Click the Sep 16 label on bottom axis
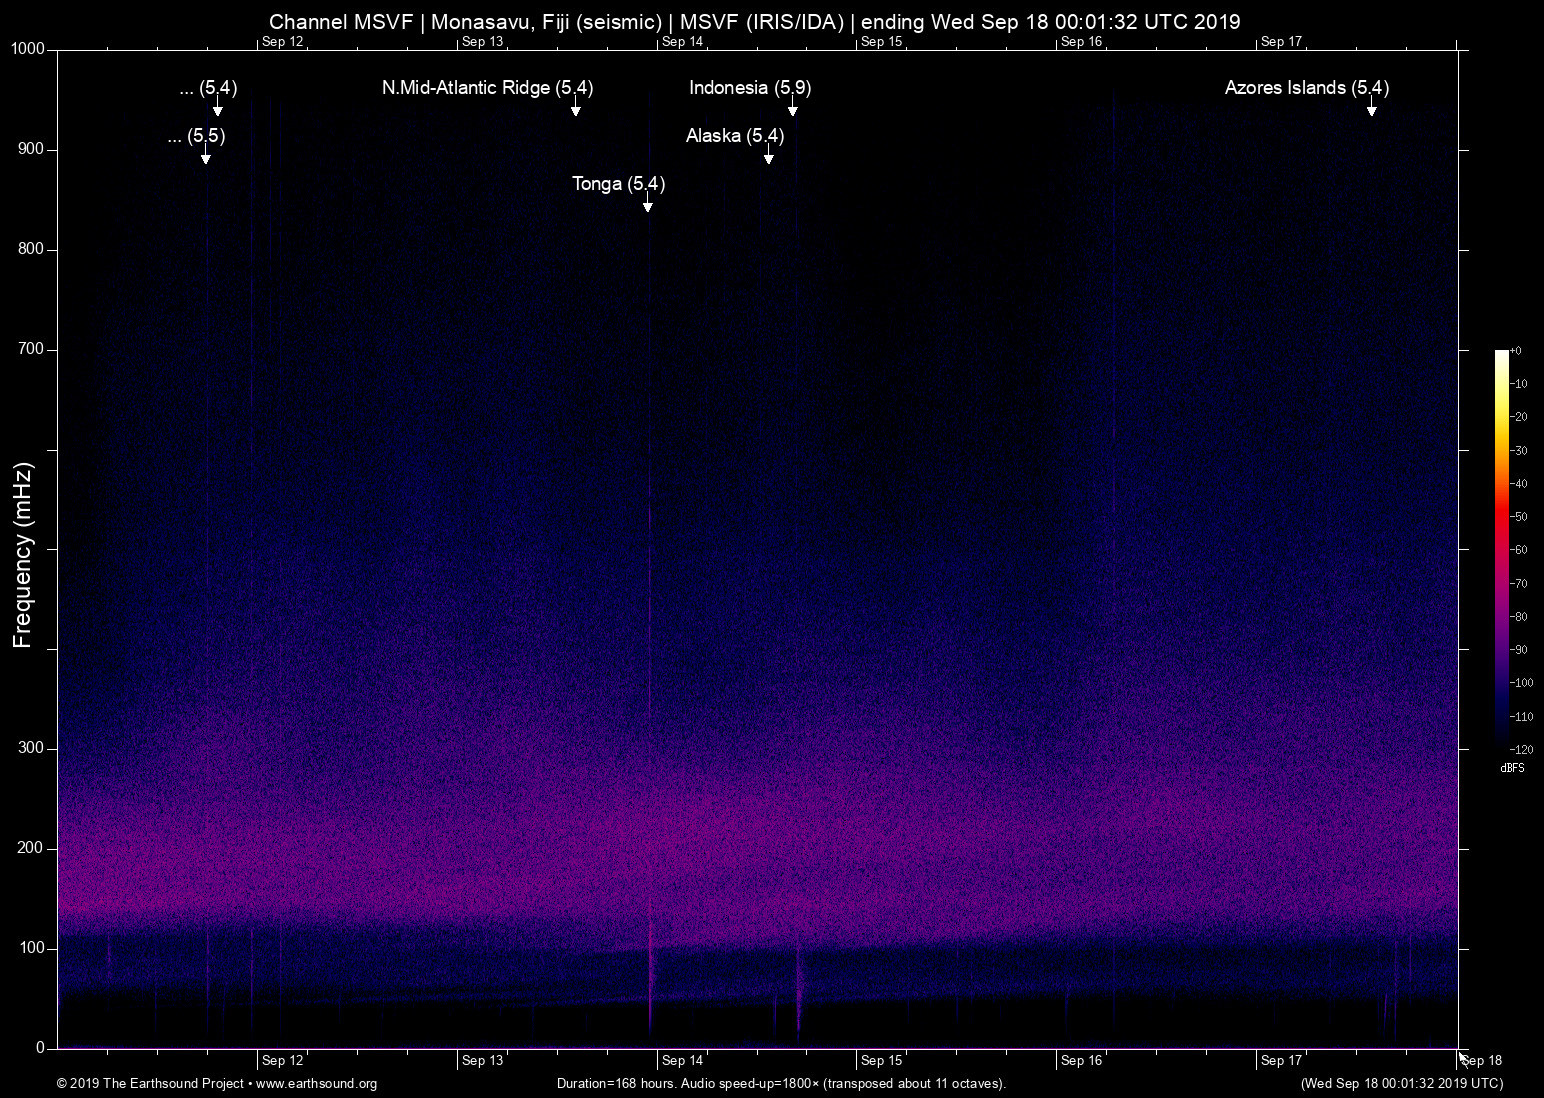 click(x=1083, y=1060)
